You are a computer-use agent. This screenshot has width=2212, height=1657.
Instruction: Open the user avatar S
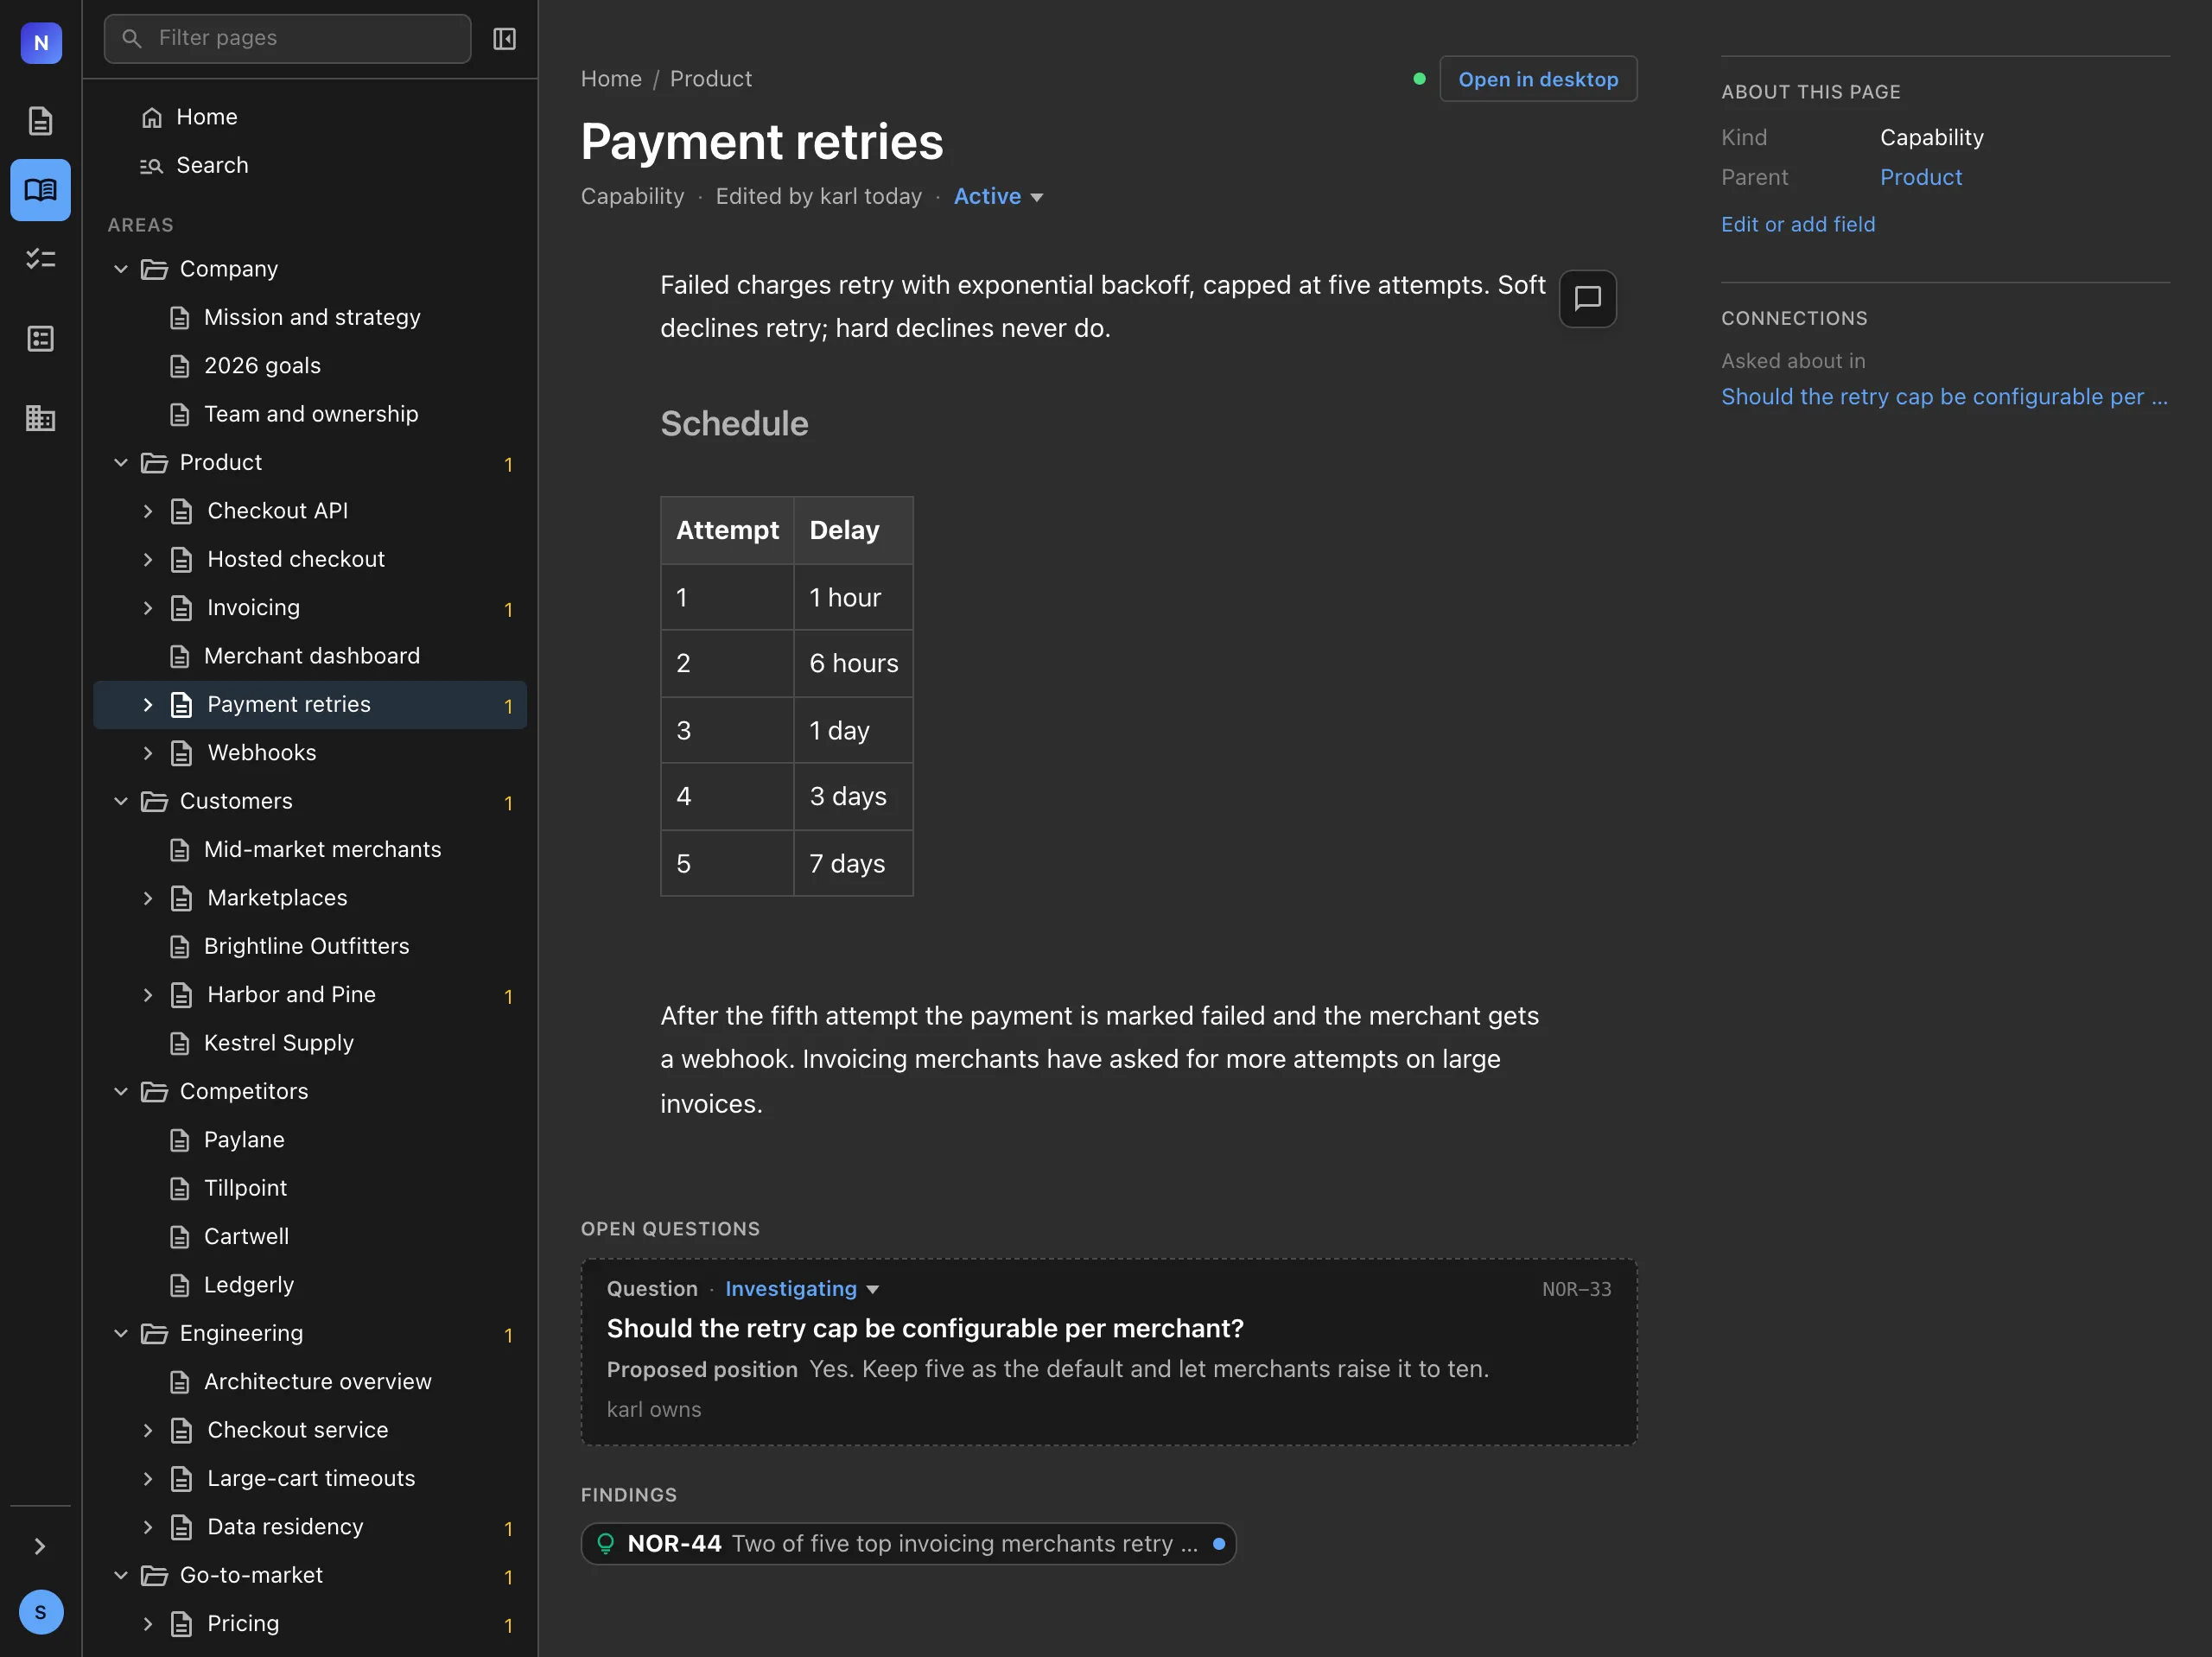pos(41,1612)
